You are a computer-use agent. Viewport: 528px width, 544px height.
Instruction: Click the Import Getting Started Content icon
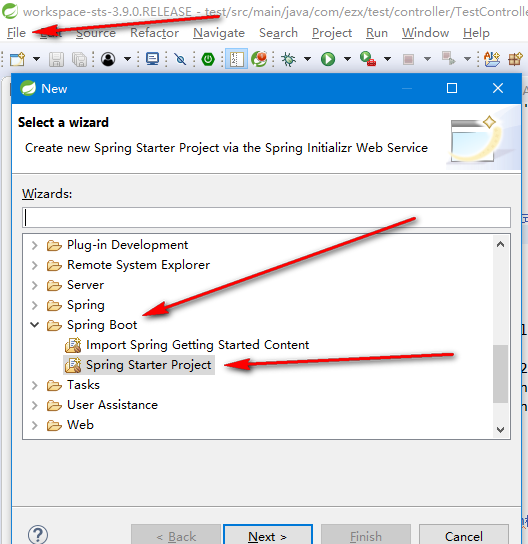pos(73,345)
